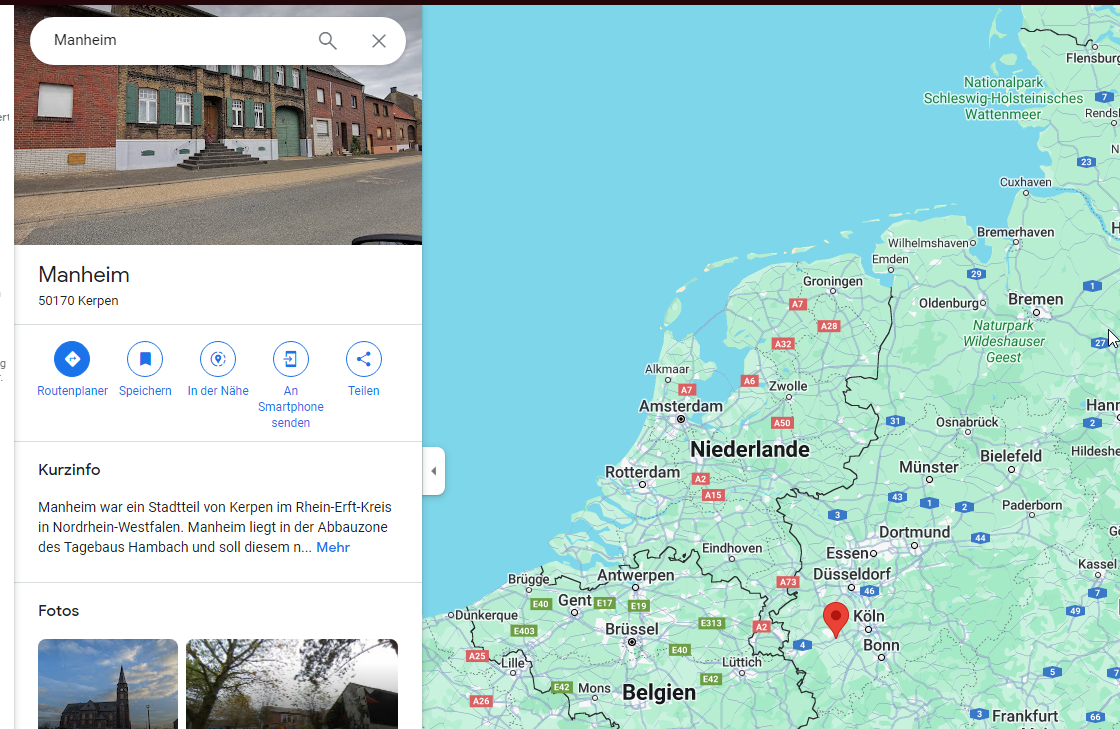Viewport: 1120px width, 729px height.
Task: Click the Brüssel city label on map
Action: coord(632,629)
